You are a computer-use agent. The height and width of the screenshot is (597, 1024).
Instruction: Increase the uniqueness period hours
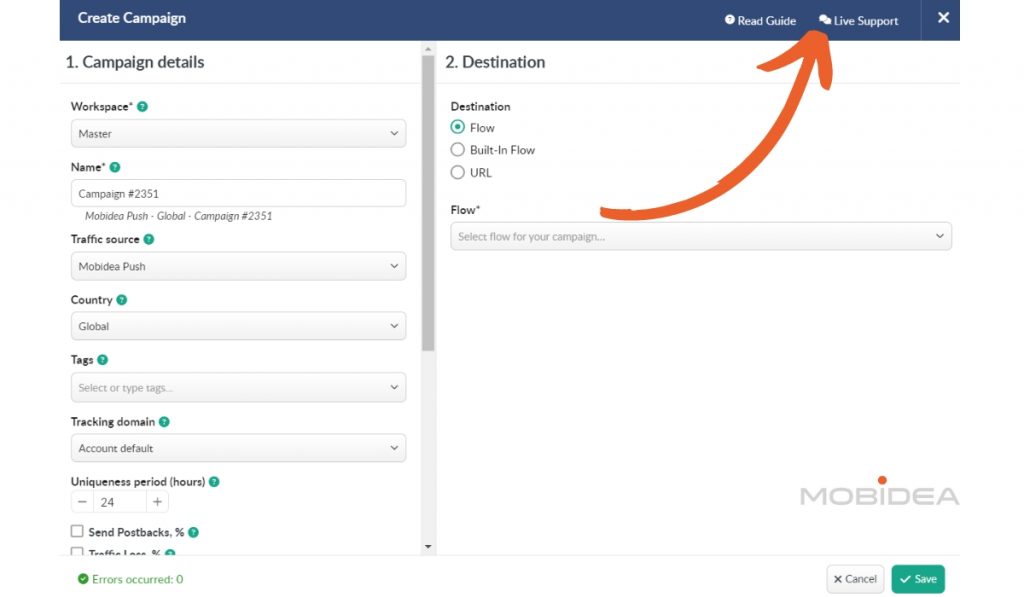pos(157,502)
